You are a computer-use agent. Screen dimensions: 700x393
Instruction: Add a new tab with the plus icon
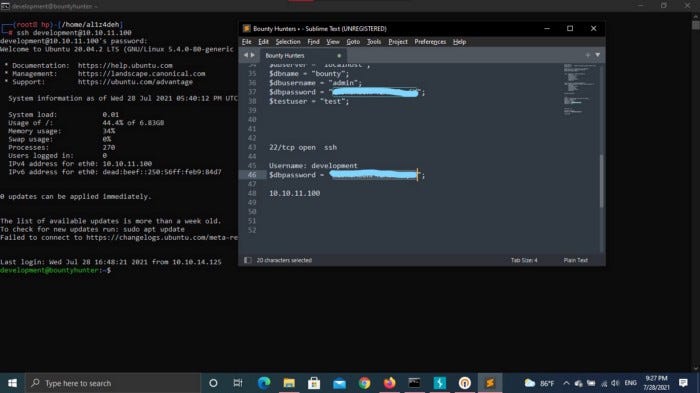click(x=588, y=55)
